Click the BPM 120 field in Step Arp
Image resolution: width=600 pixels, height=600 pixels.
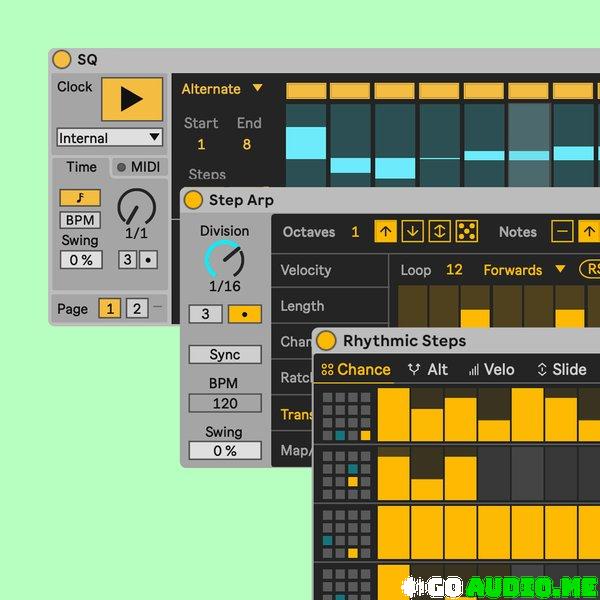(225, 403)
